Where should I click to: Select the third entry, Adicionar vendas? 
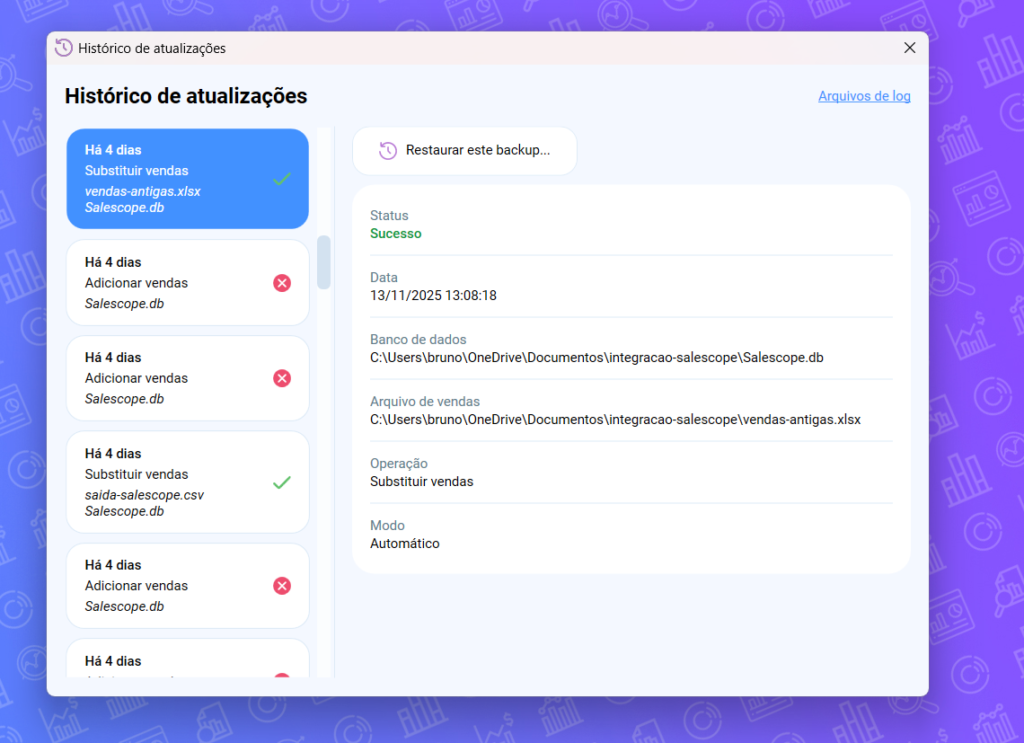(170, 378)
